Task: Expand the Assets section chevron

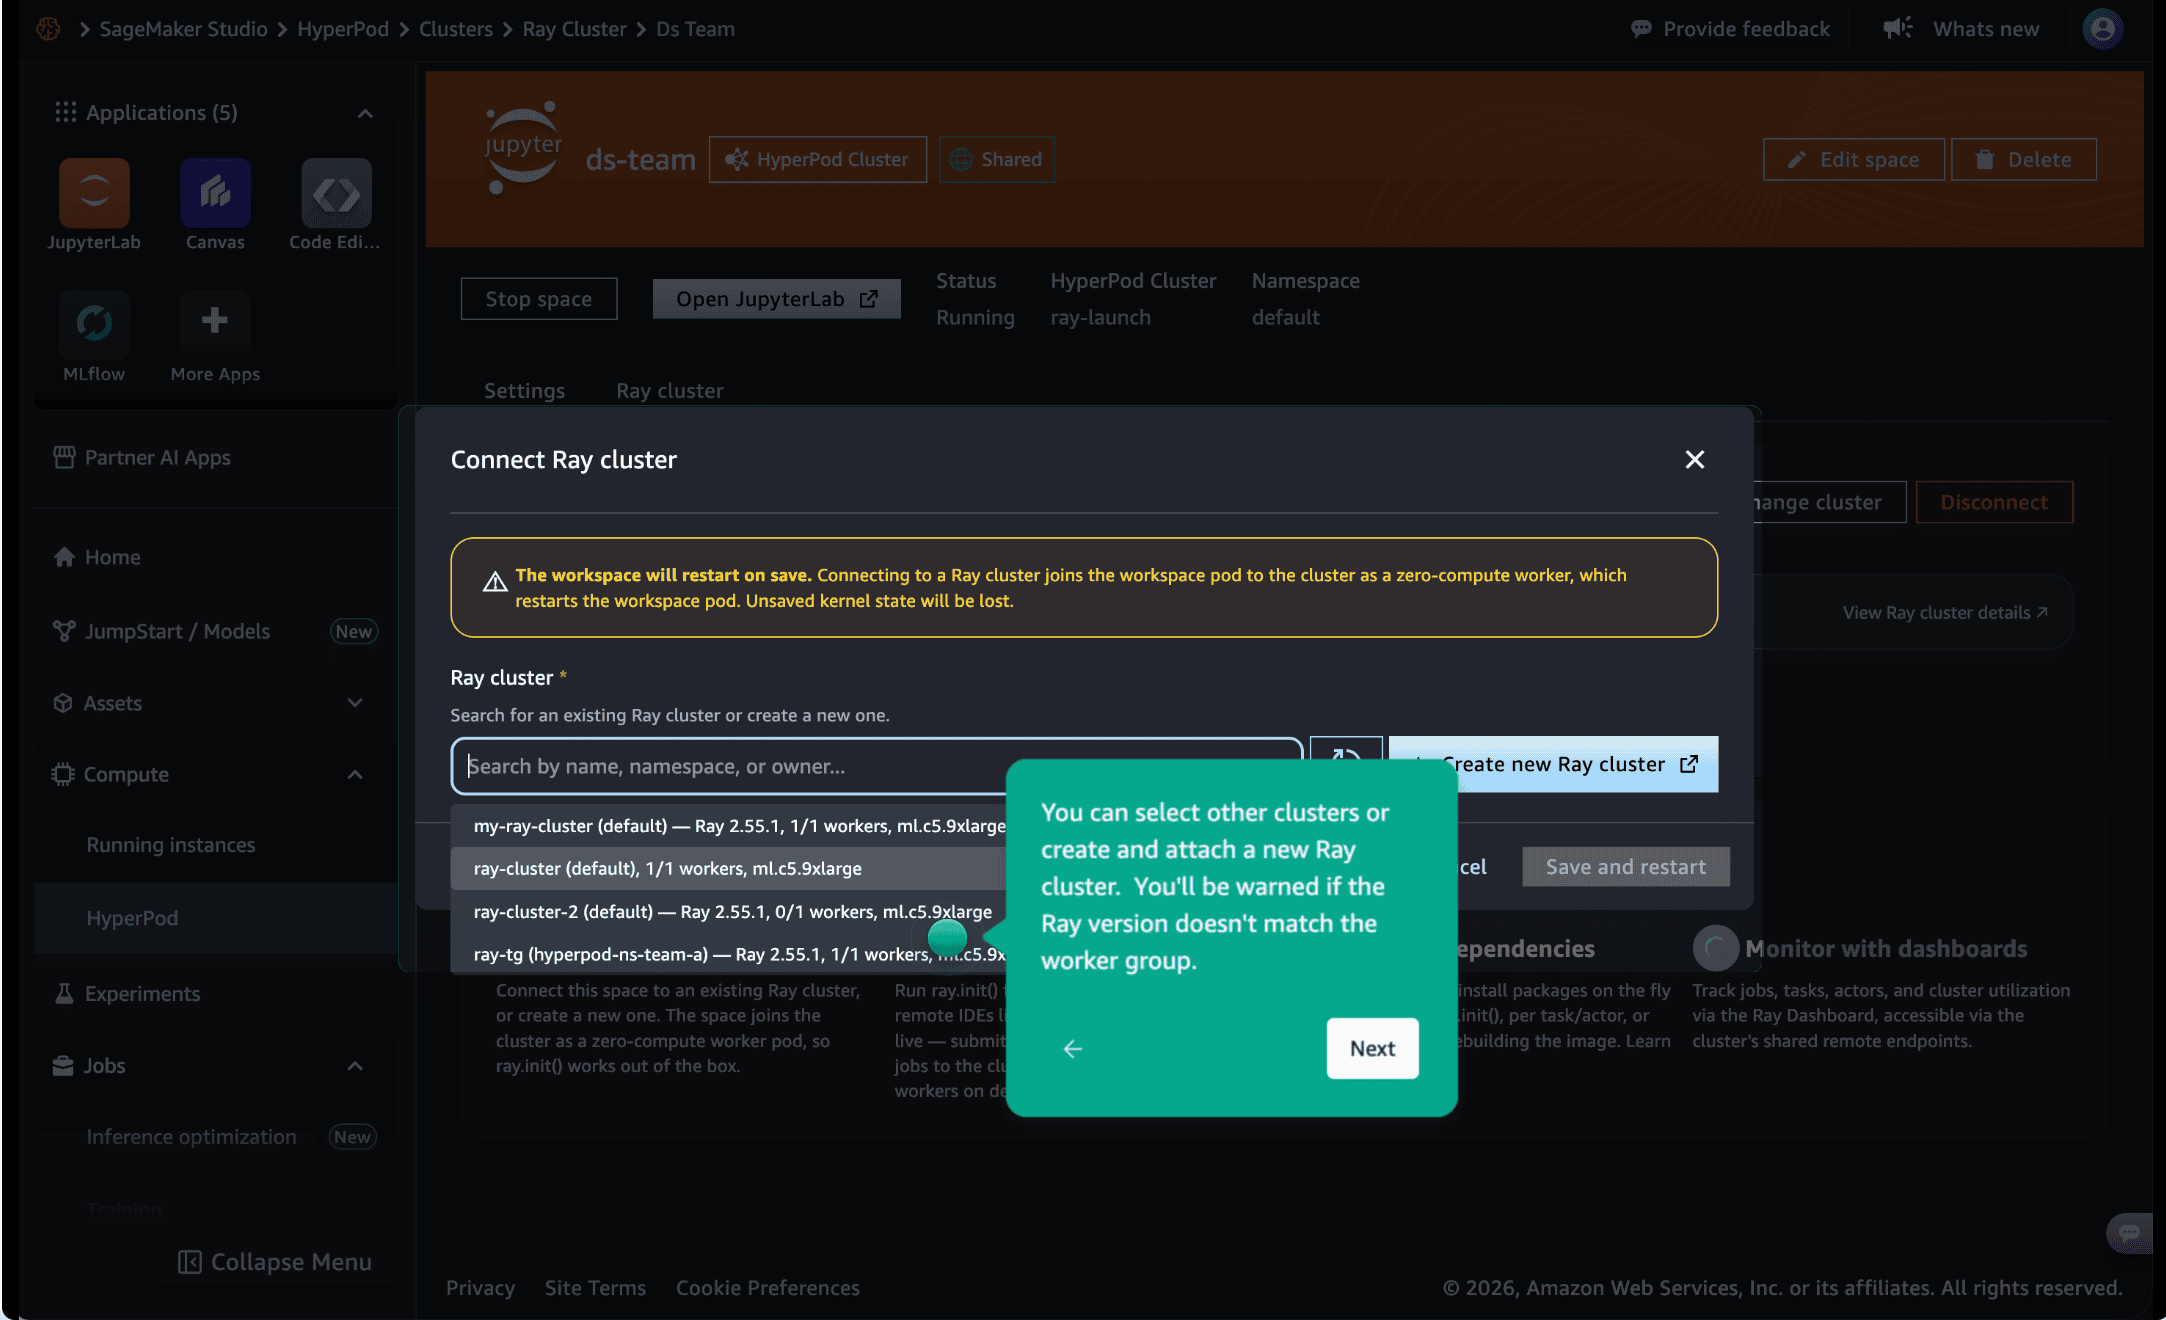Action: point(355,703)
